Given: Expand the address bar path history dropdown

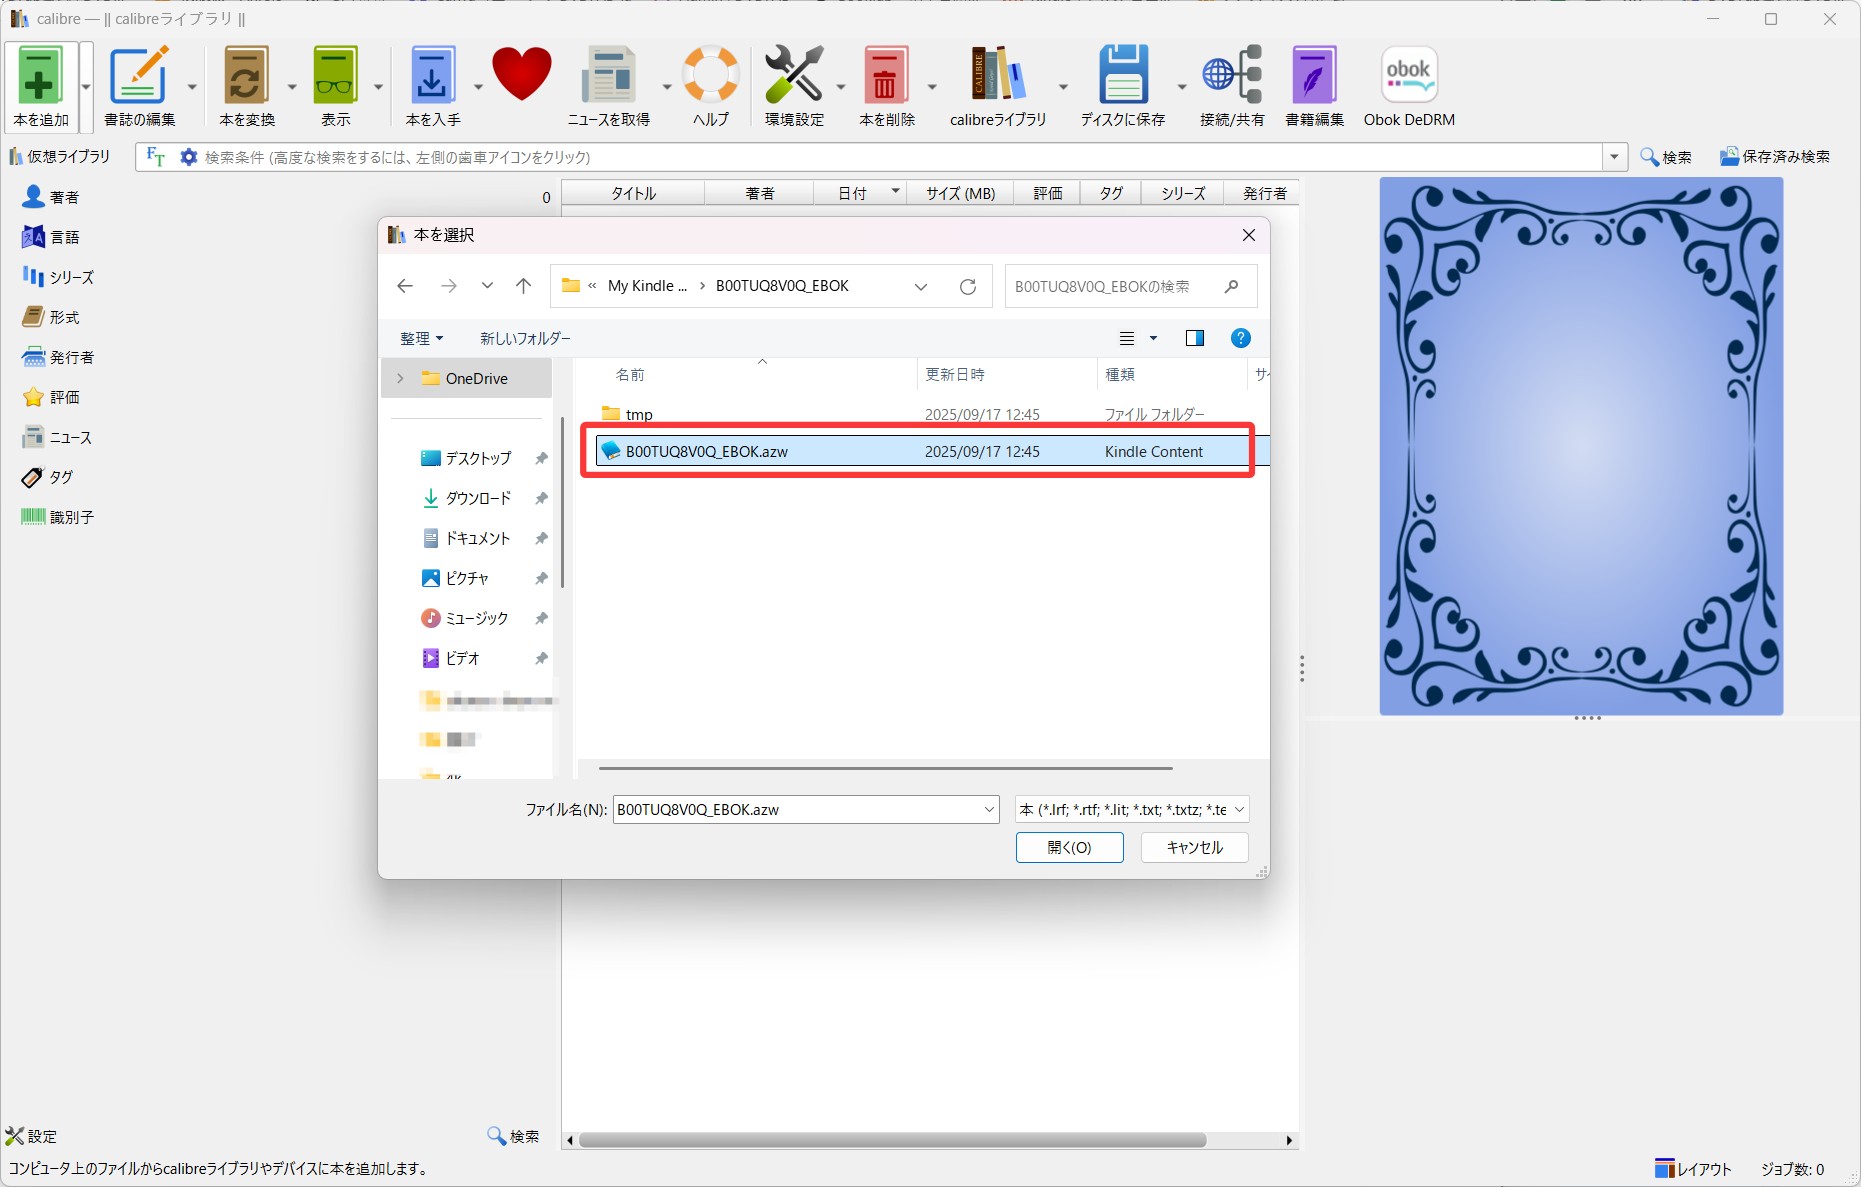Looking at the screenshot, I should point(920,287).
